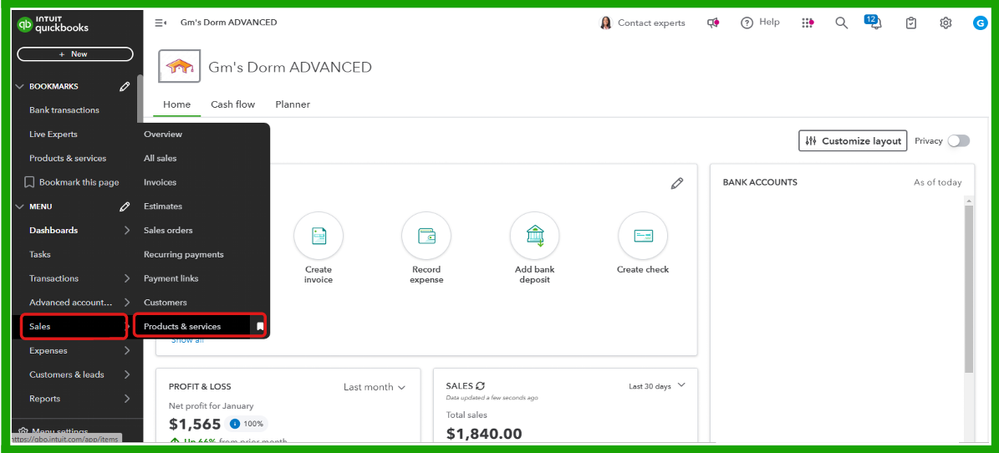Viewport: 999px width, 453px height.
Task: Click bookmark flag beside Products & services
Action: [x=260, y=326]
